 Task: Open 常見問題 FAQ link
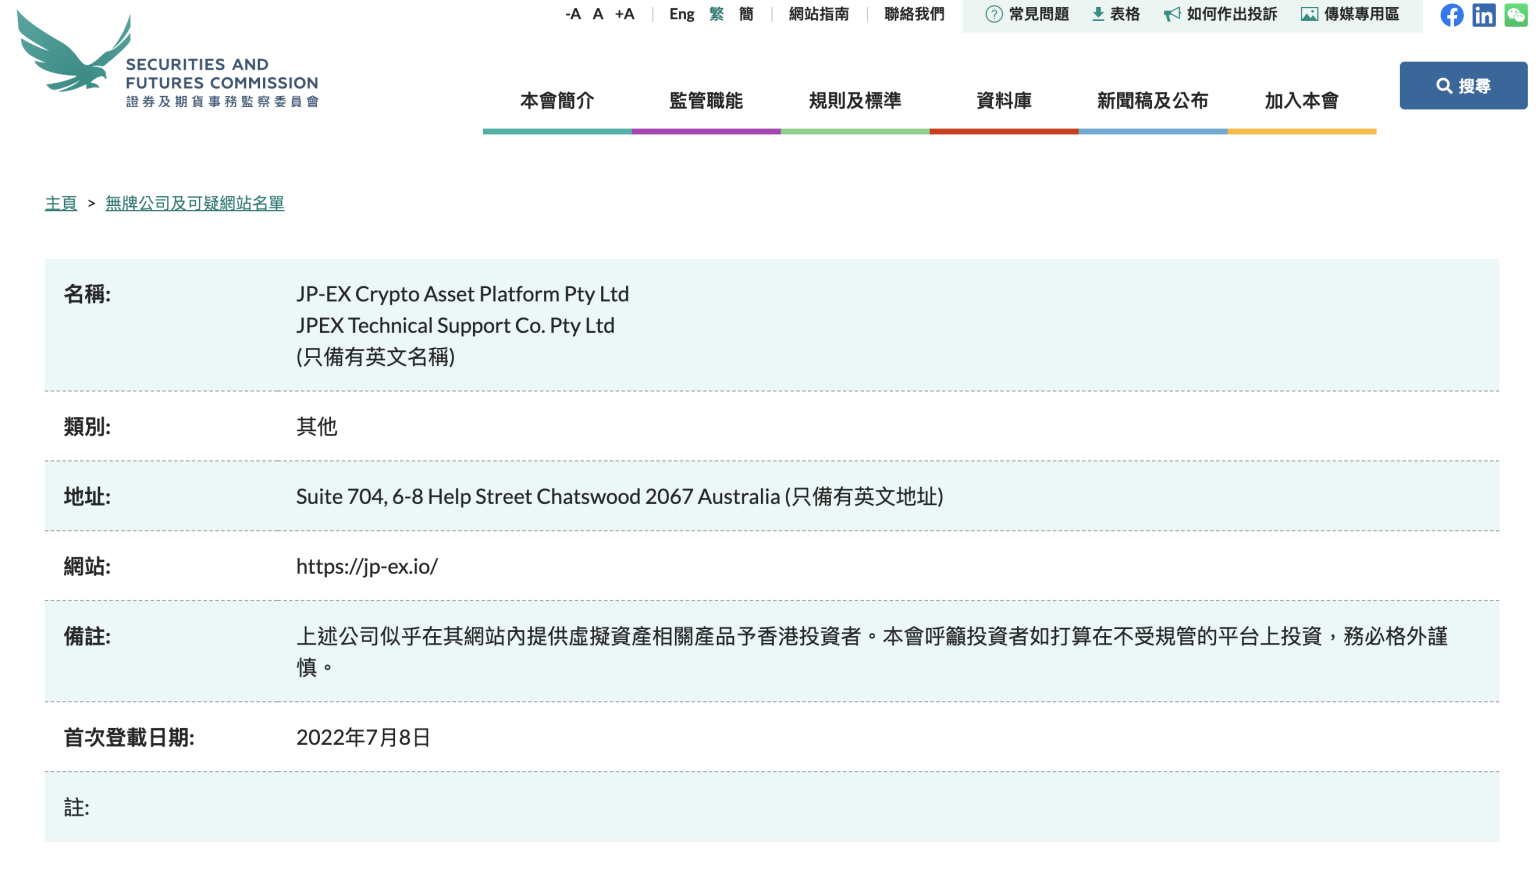[x=1027, y=14]
